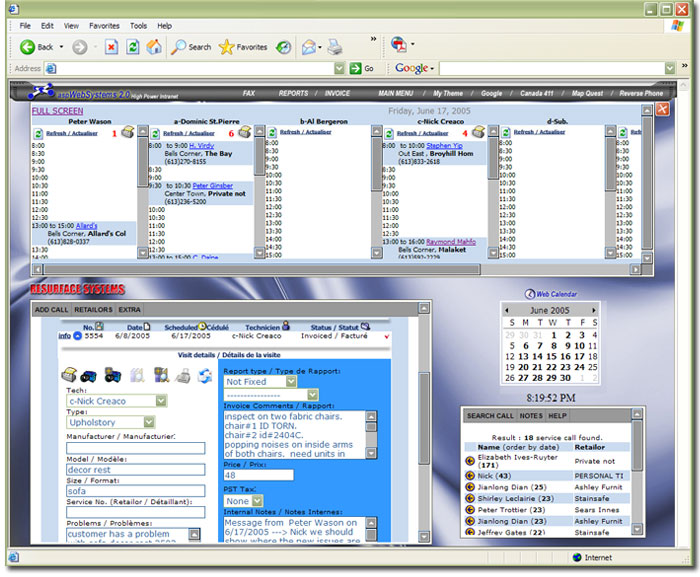This screenshot has height=577, width=700.
Task: Close schedule panel with orange X
Action: click(x=662, y=109)
